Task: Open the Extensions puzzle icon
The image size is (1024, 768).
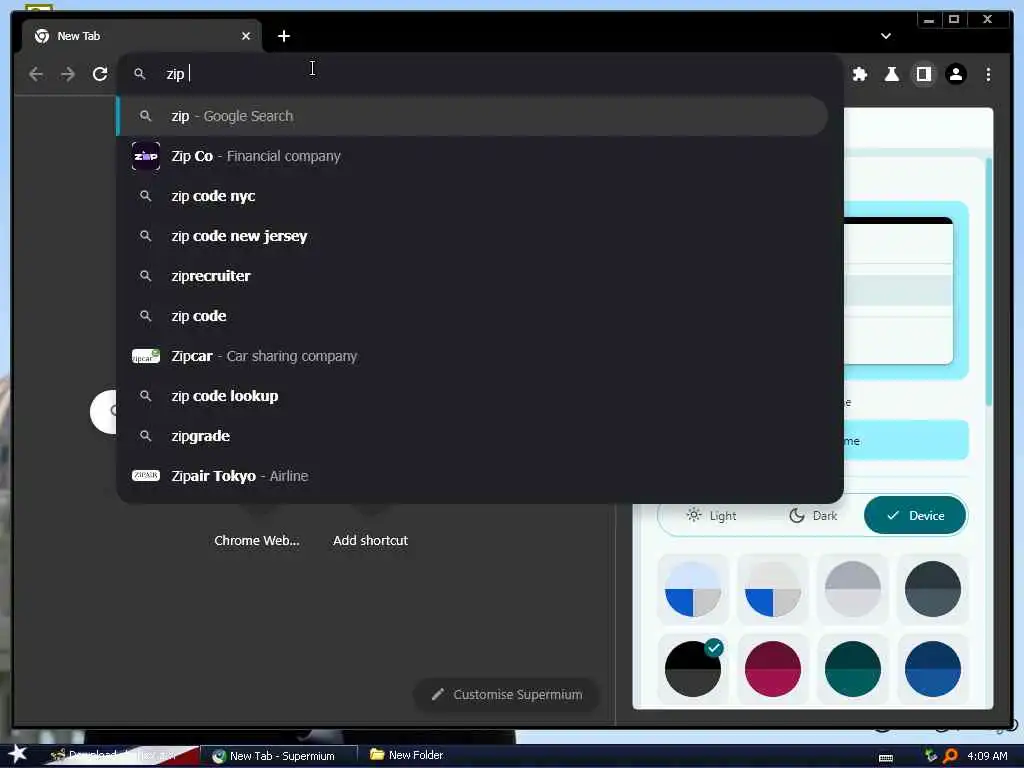Action: pos(860,74)
